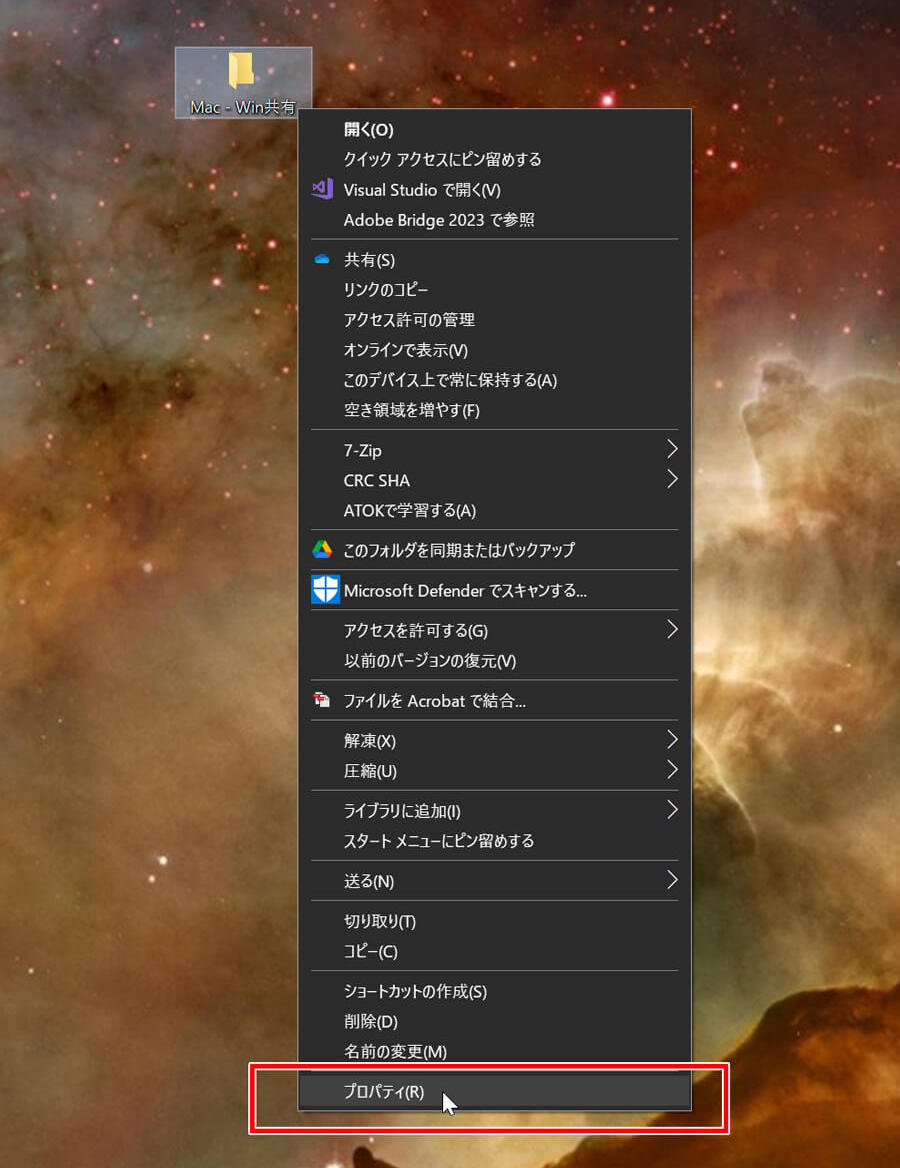Open アクセスを許可する(G) entry

coord(495,630)
